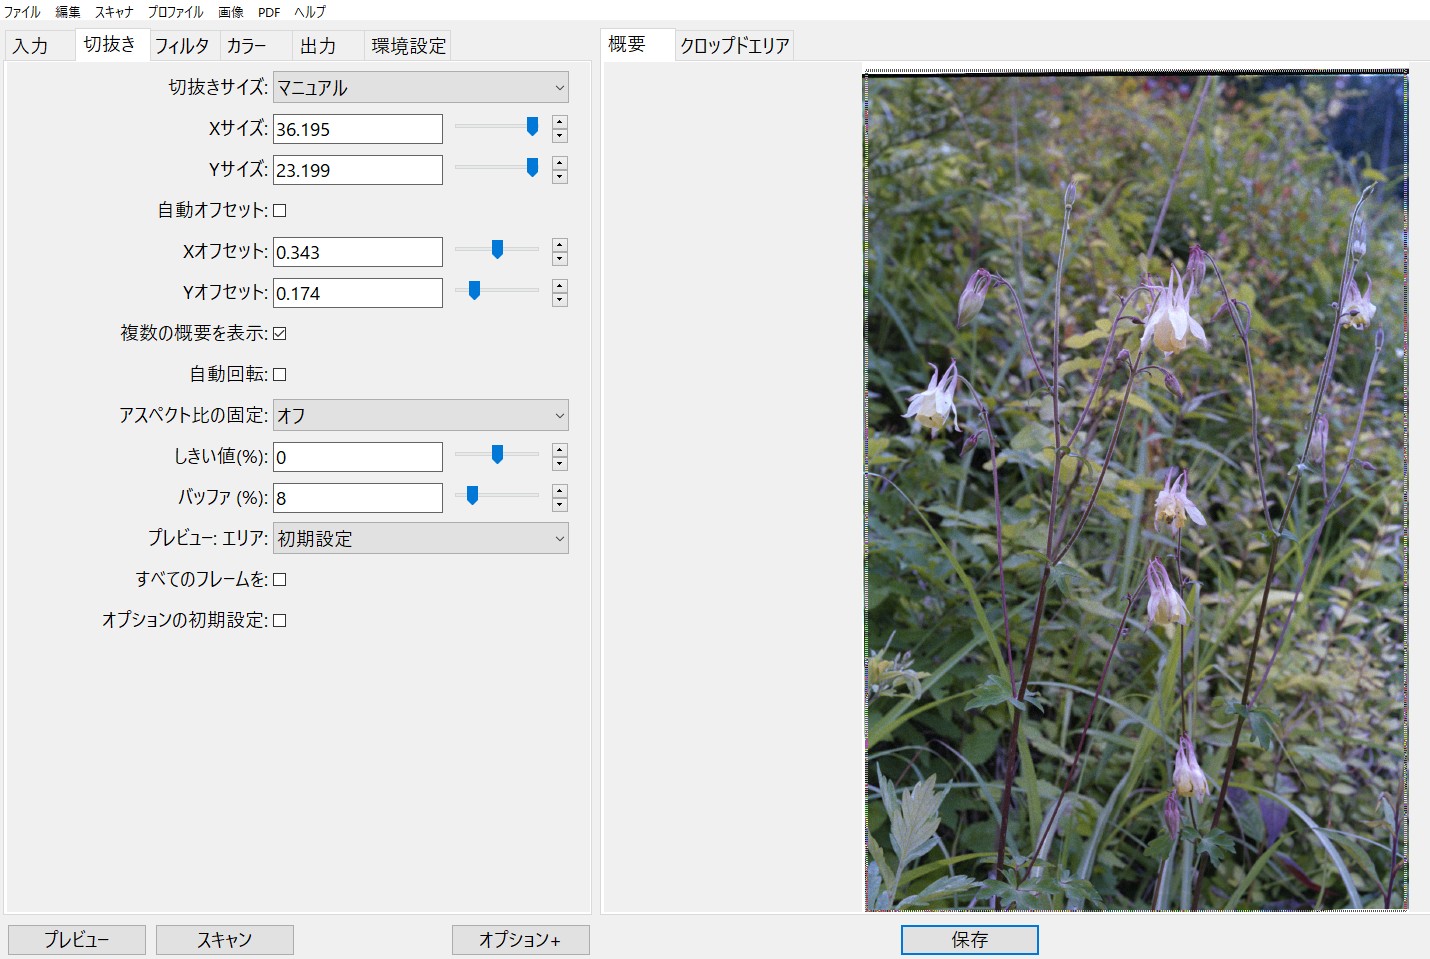The width and height of the screenshot is (1430, 959).
Task: Click the 保存 button
Action: (x=969, y=939)
